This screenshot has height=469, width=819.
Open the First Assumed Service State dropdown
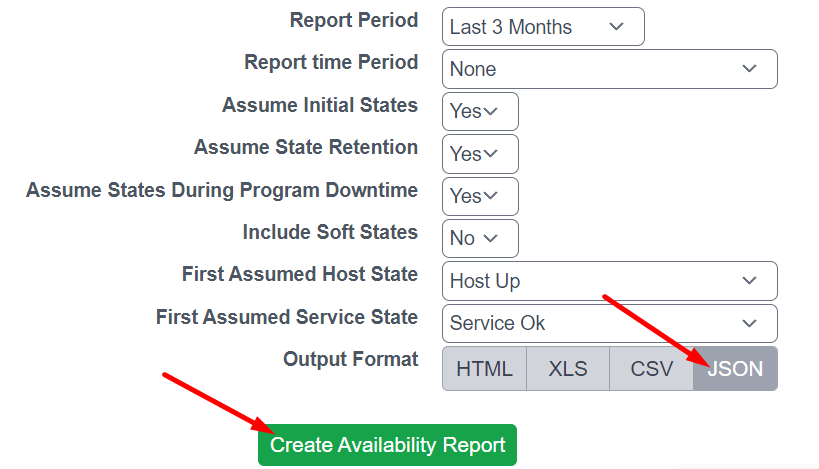click(x=610, y=323)
